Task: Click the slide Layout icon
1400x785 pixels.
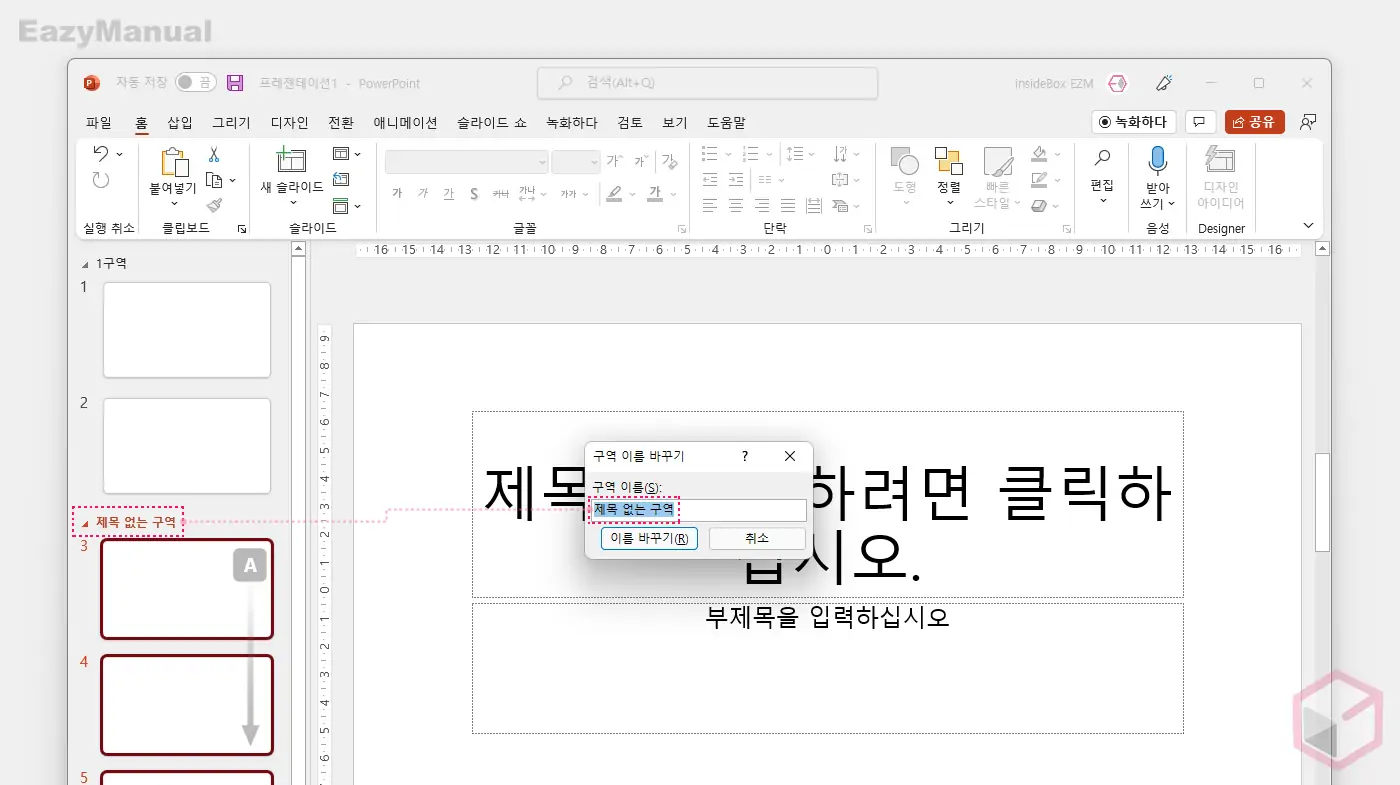Action: pyautogui.click(x=341, y=154)
